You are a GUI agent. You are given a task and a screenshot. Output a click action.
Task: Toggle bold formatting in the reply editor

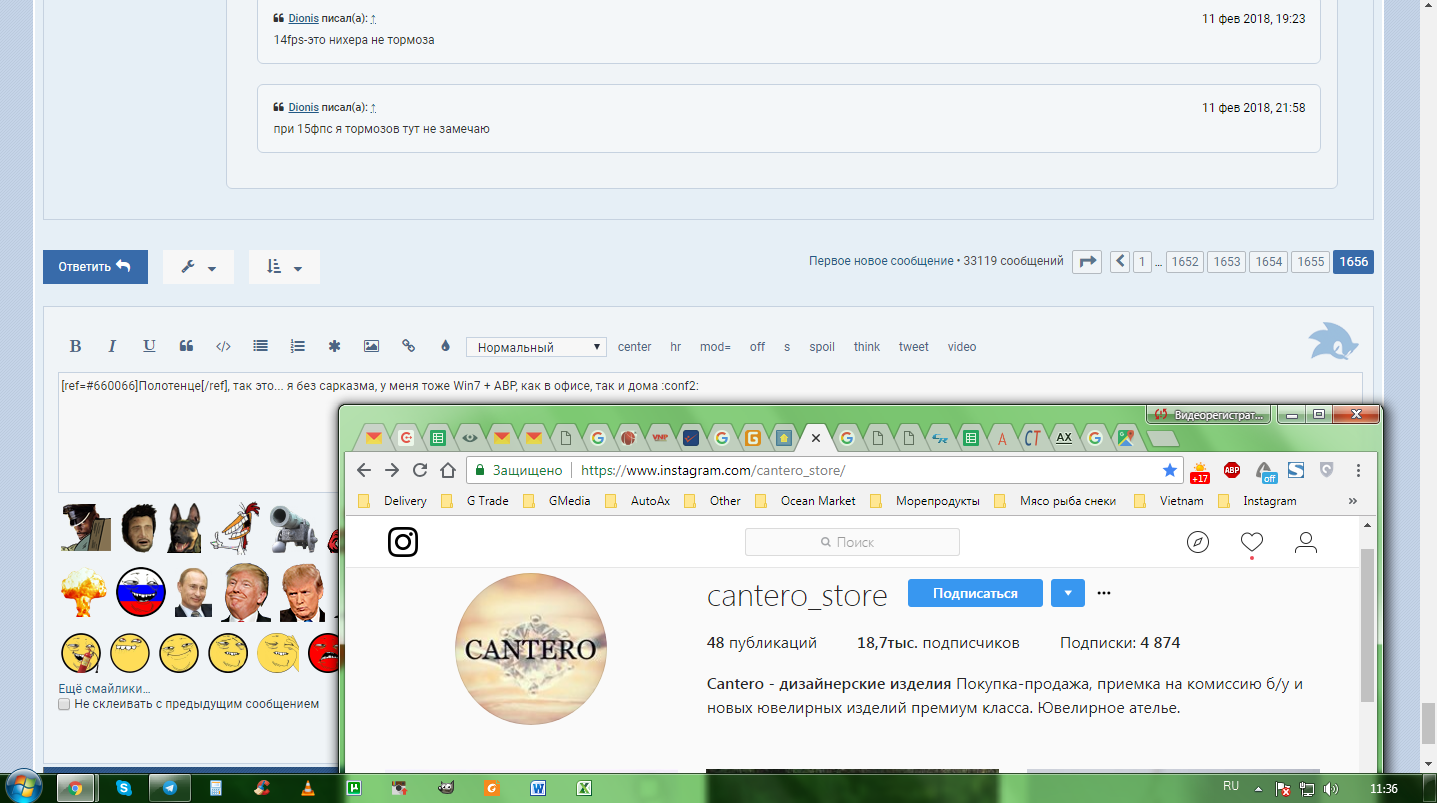pyautogui.click(x=75, y=346)
